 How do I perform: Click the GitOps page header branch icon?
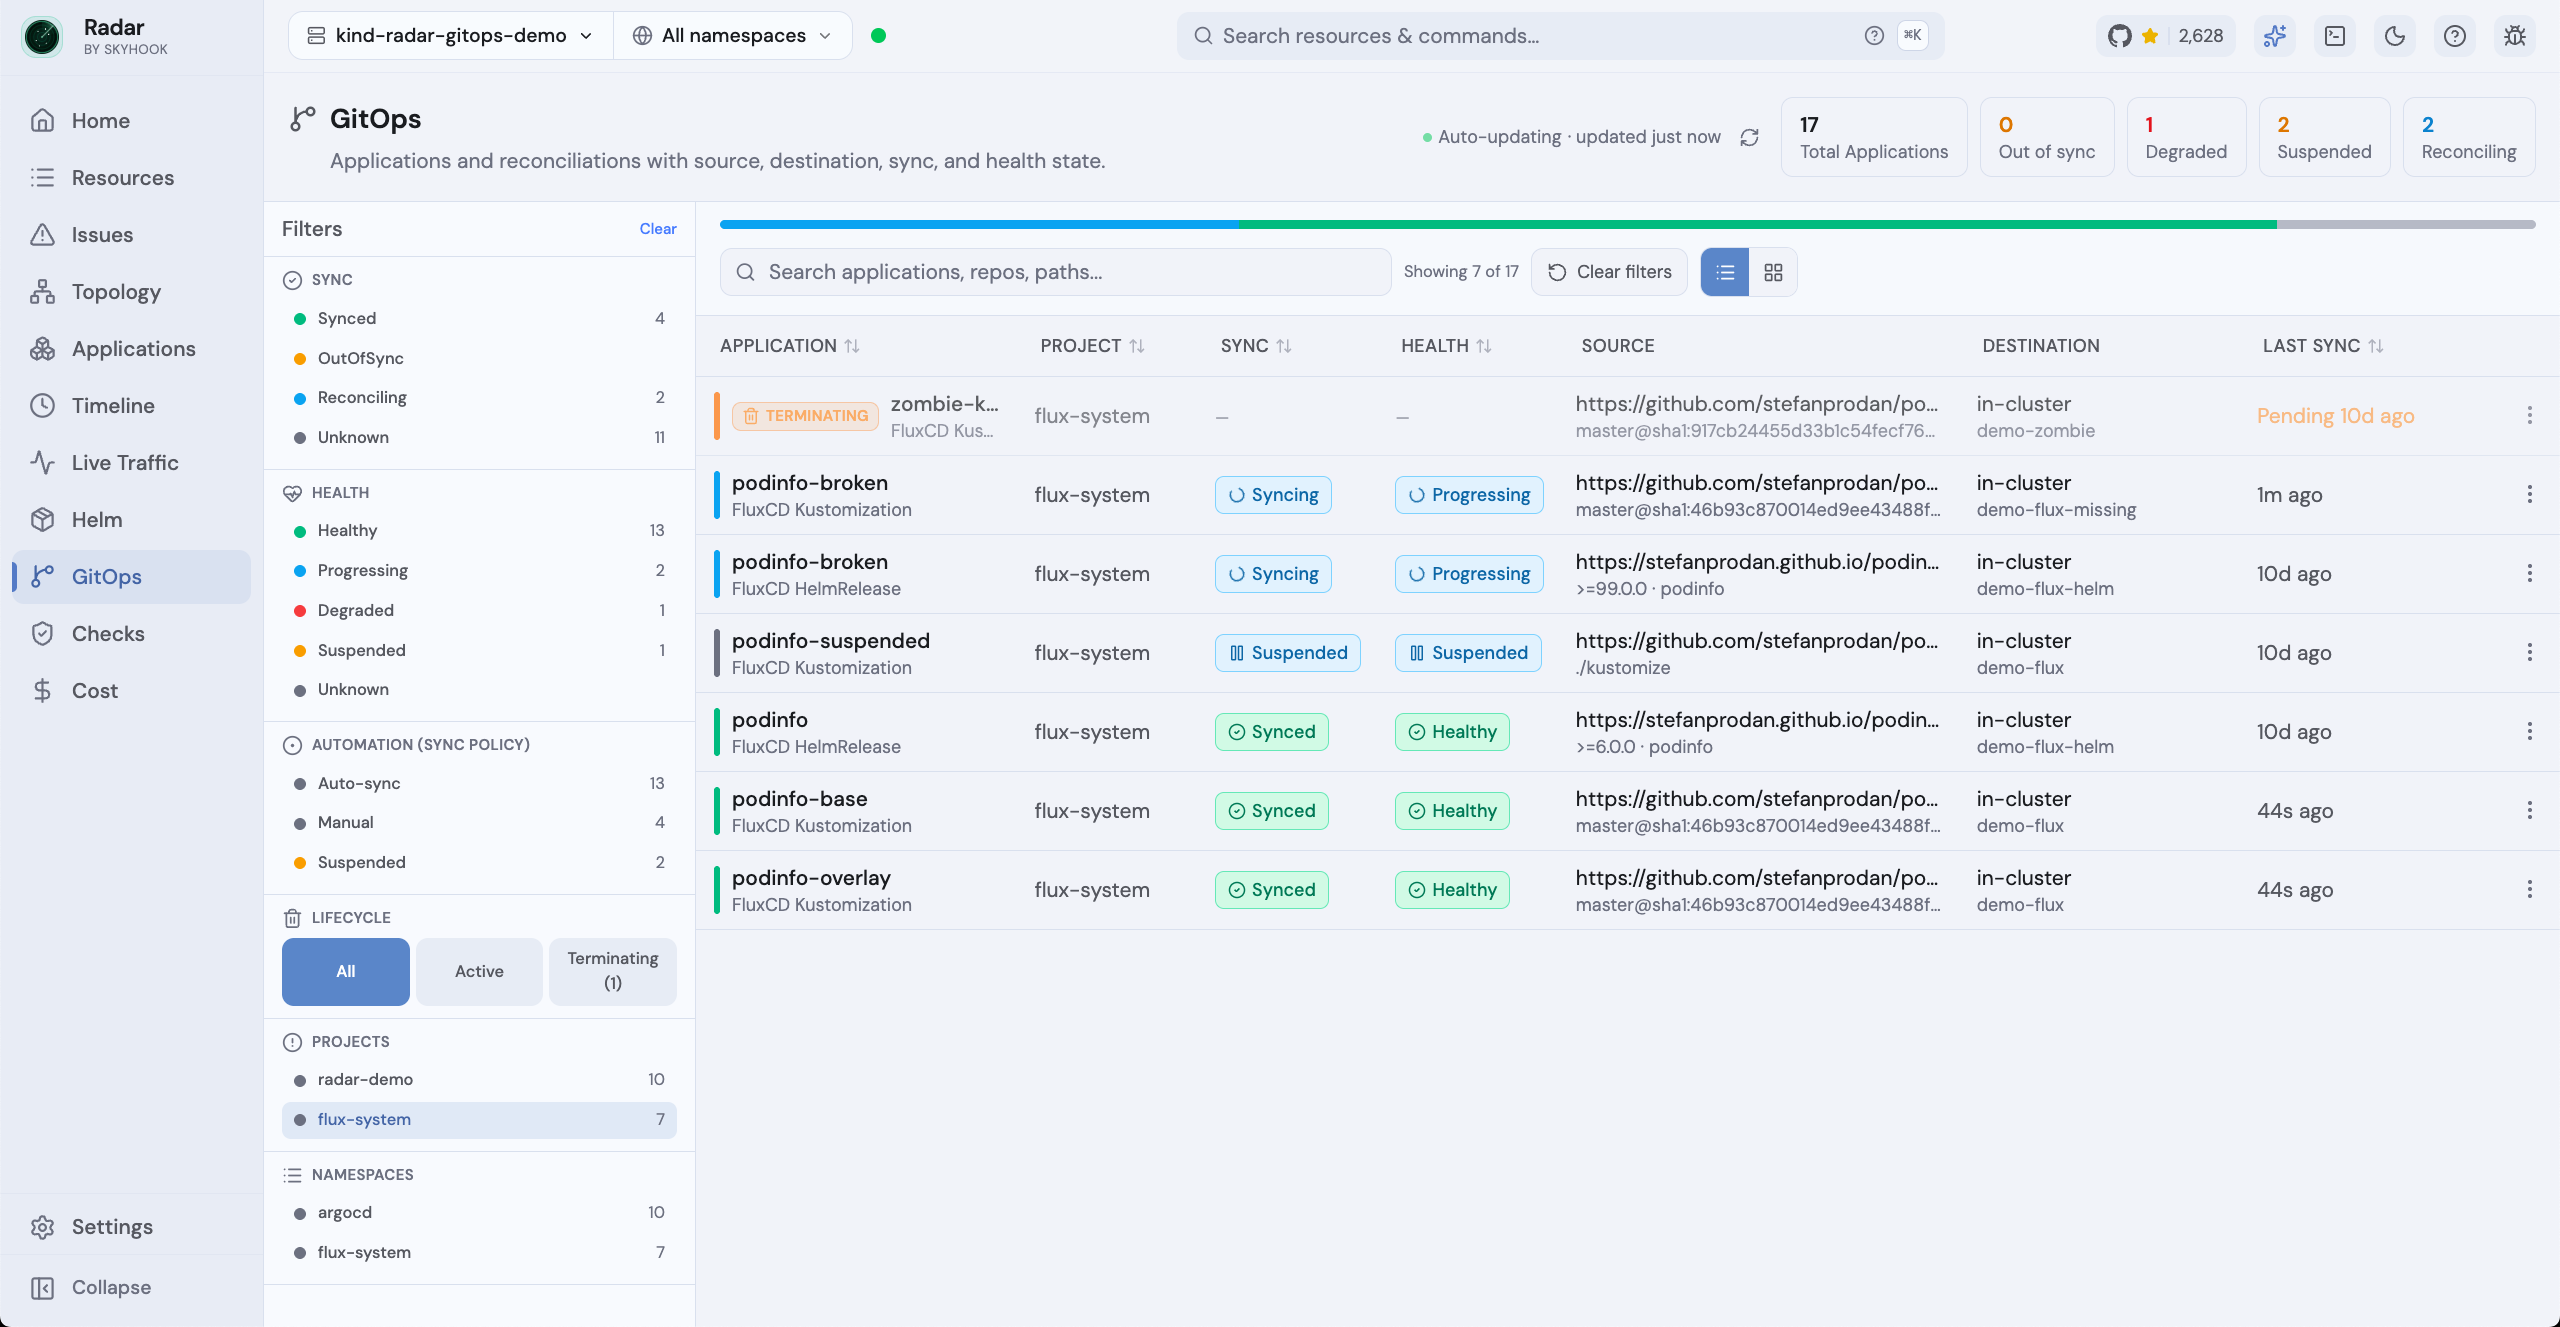302,119
